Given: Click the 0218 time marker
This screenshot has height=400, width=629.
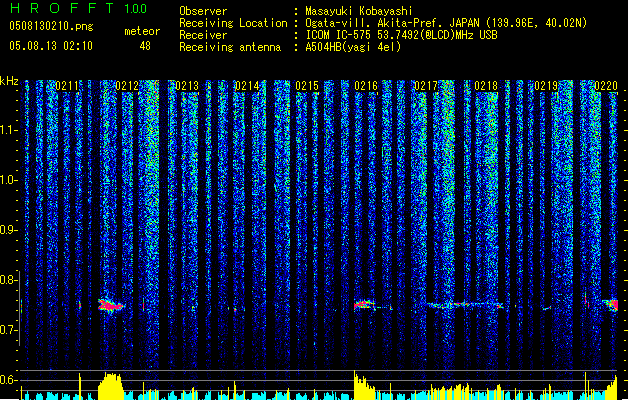Looking at the screenshot, I should pyautogui.click(x=486, y=86).
